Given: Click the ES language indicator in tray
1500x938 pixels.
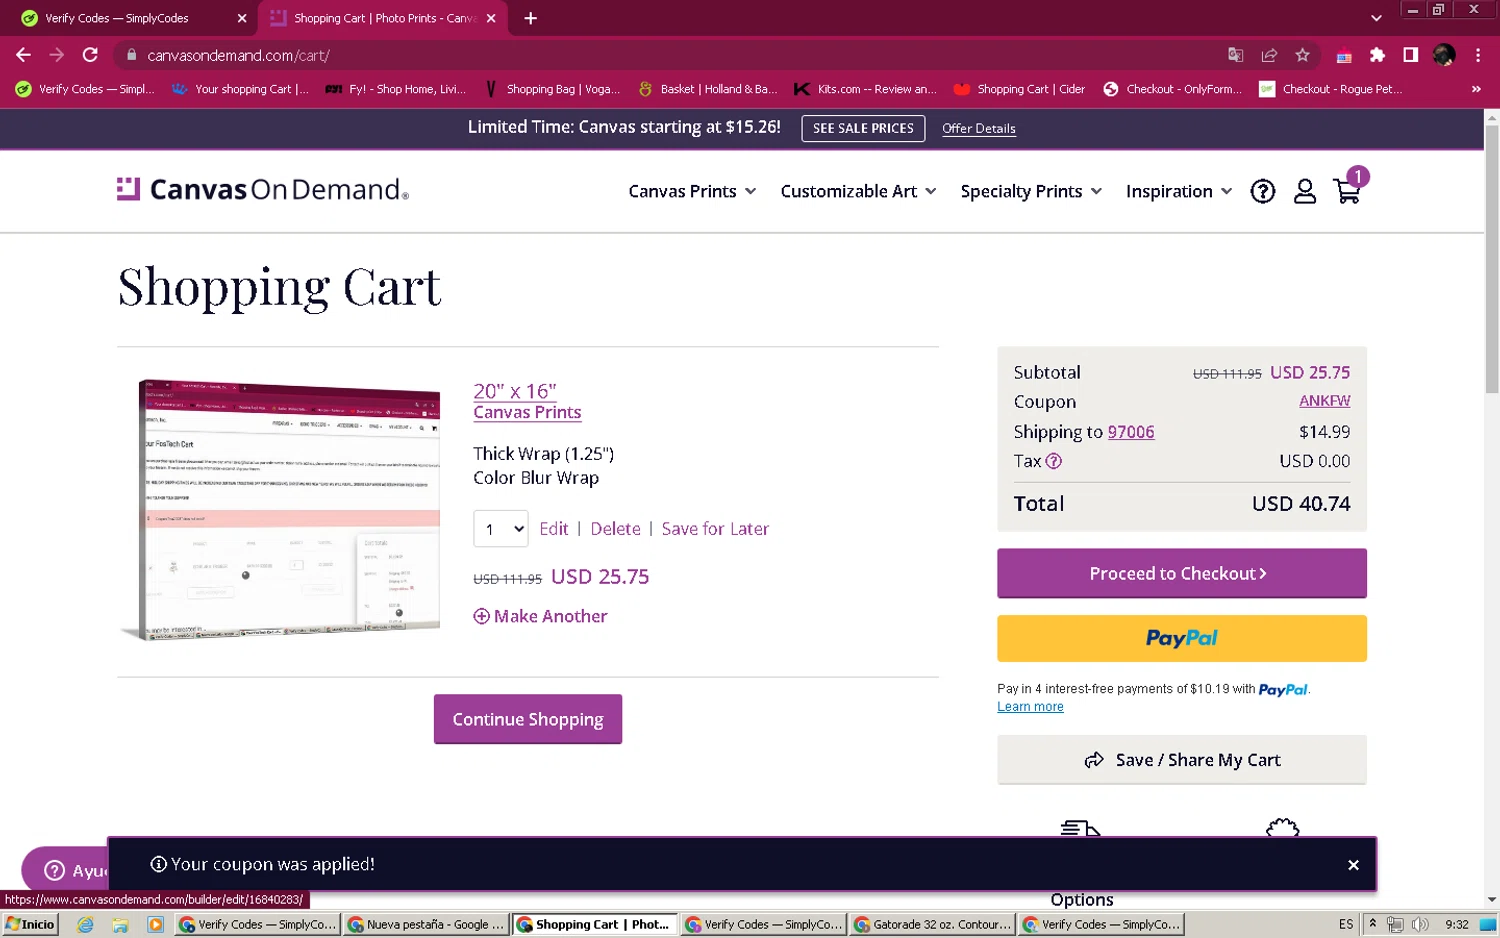Looking at the screenshot, I should (x=1346, y=924).
